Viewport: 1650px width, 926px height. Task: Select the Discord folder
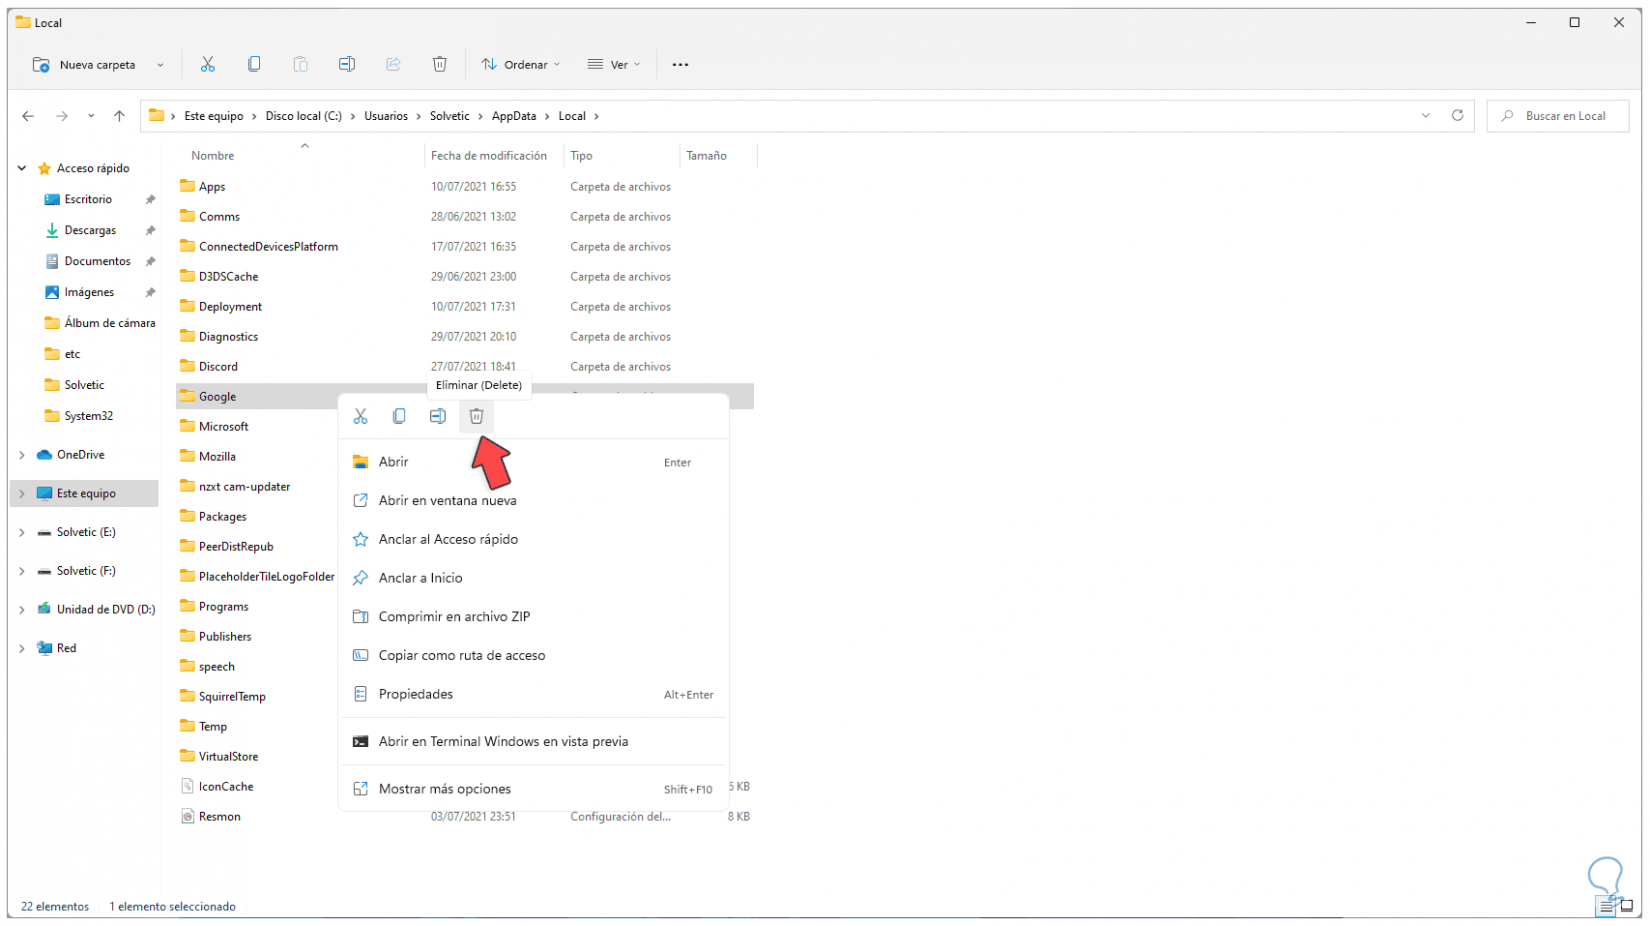(218, 367)
